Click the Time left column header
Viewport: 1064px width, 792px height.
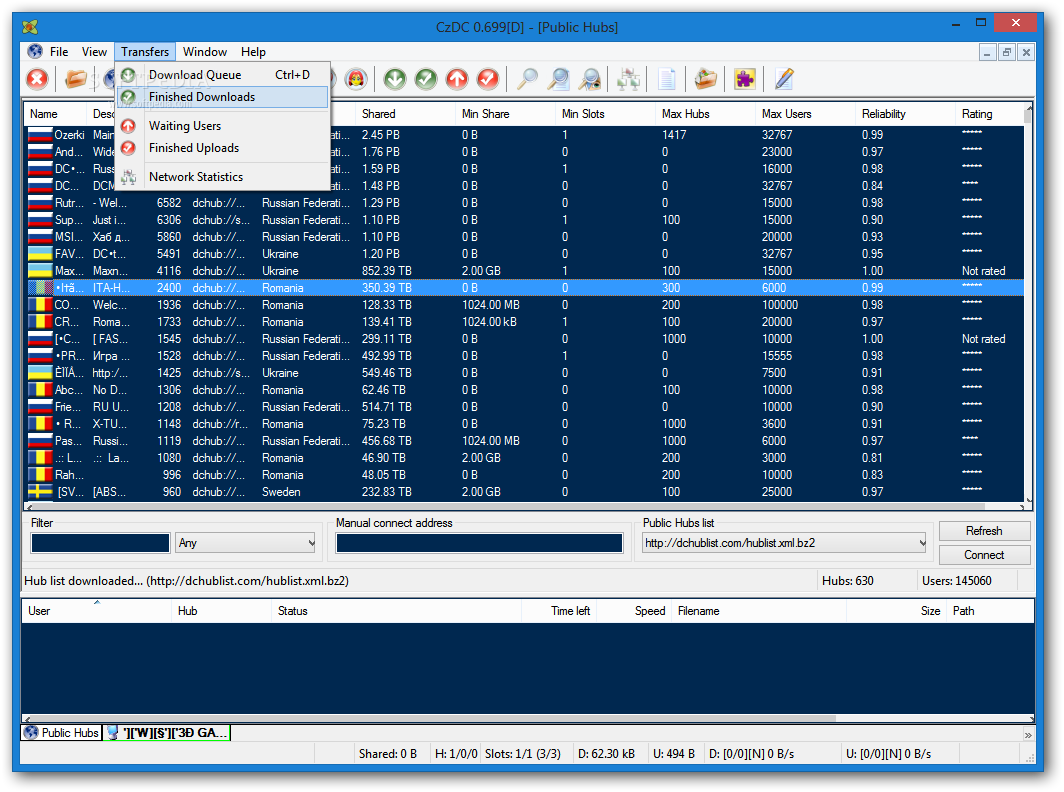(x=559, y=611)
